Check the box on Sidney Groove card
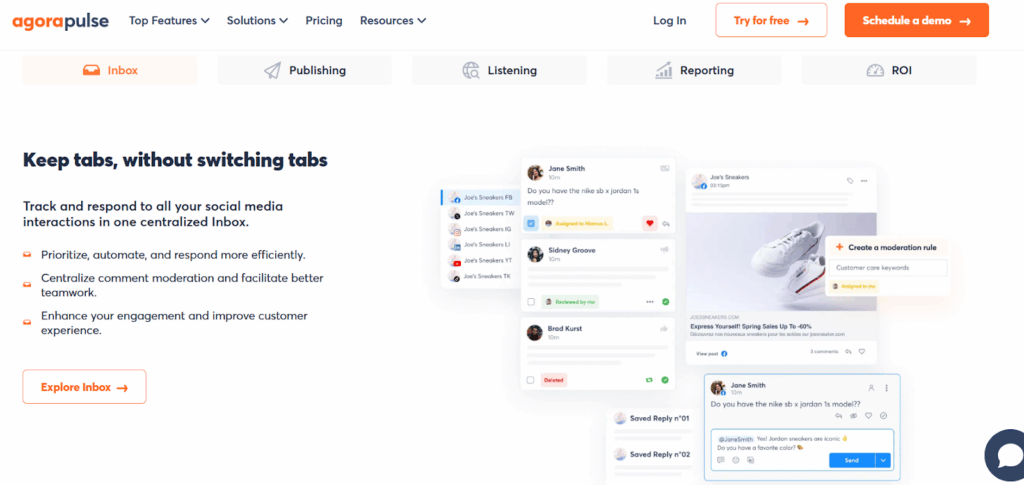 (x=531, y=302)
